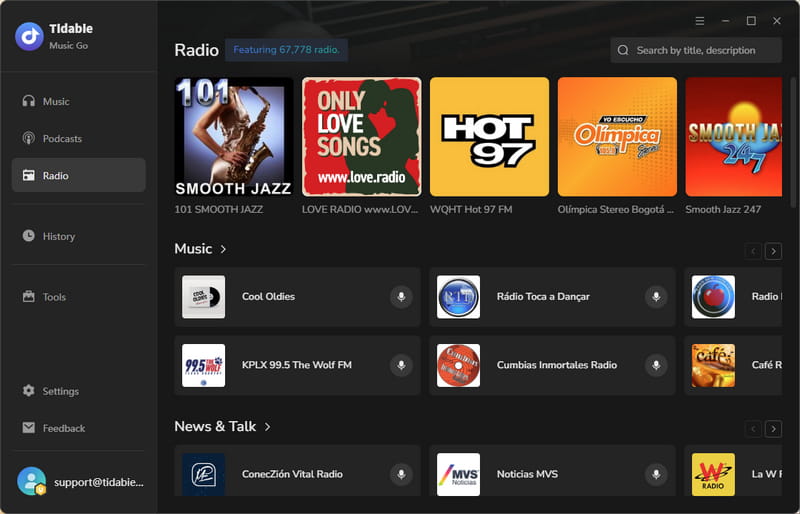
Task: Click the 'Cumbias Inmortales Radio' name
Action: click(x=557, y=365)
